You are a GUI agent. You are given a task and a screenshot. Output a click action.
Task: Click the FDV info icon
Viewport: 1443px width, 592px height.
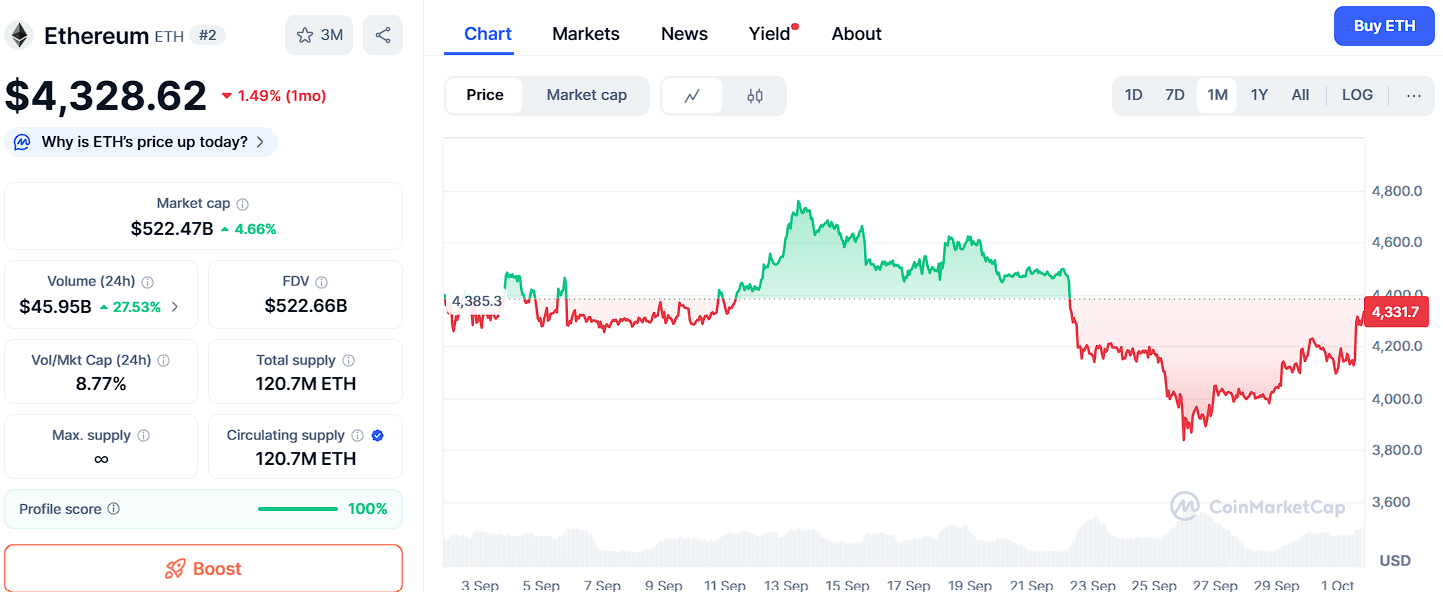(322, 283)
